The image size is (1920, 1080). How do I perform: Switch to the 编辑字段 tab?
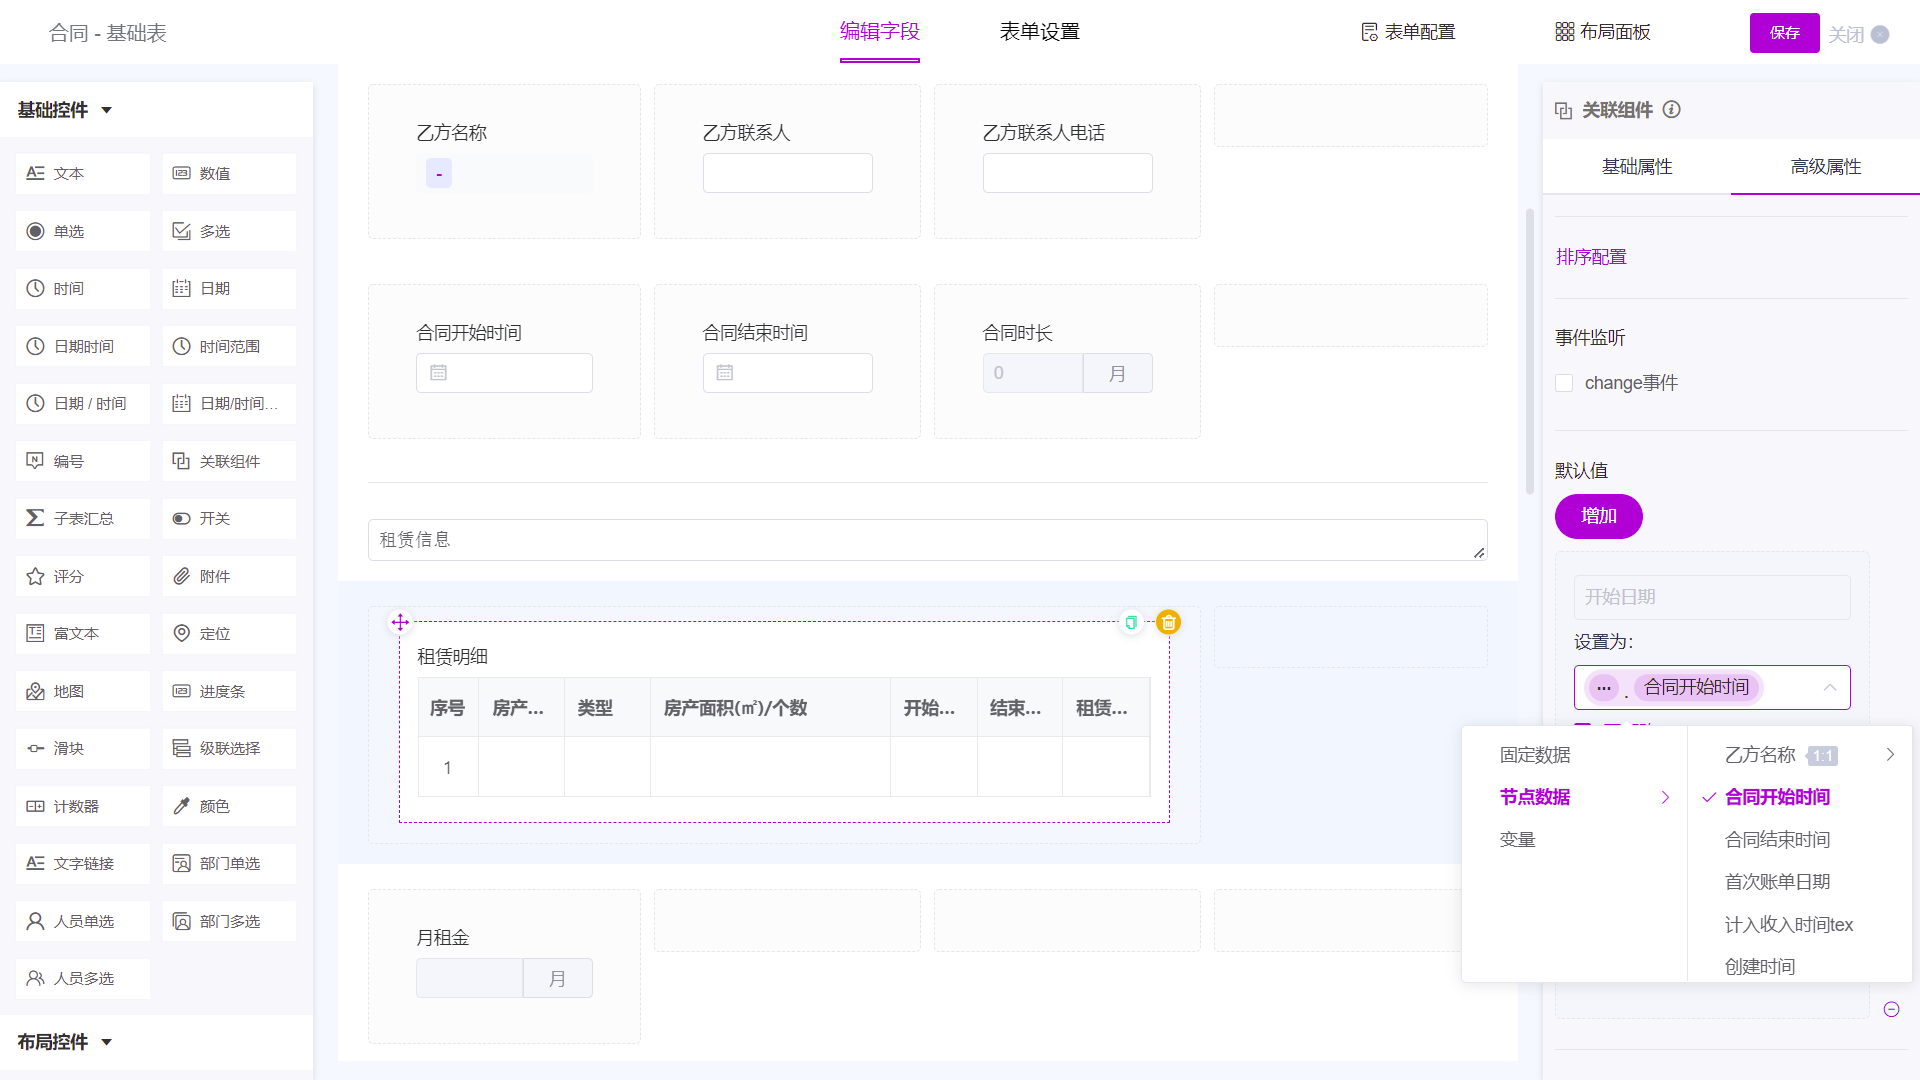(x=880, y=32)
